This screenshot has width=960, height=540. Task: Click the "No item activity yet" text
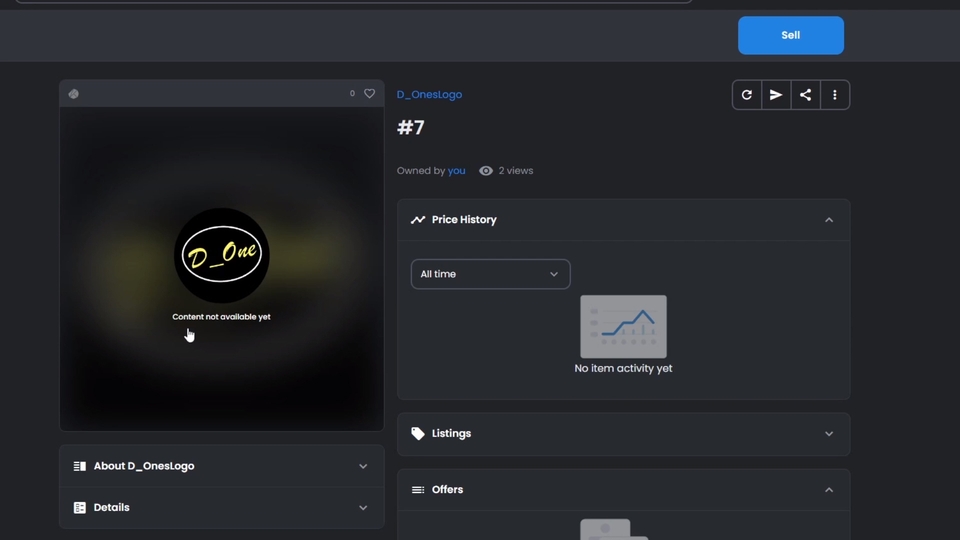tap(623, 369)
